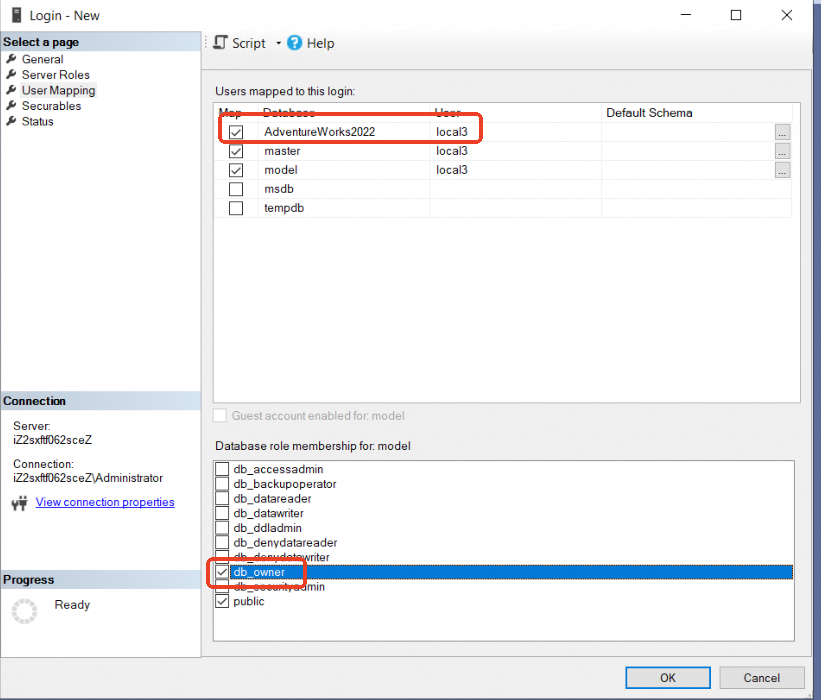Open the General page
Viewport: 821px width, 700px height.
42,59
